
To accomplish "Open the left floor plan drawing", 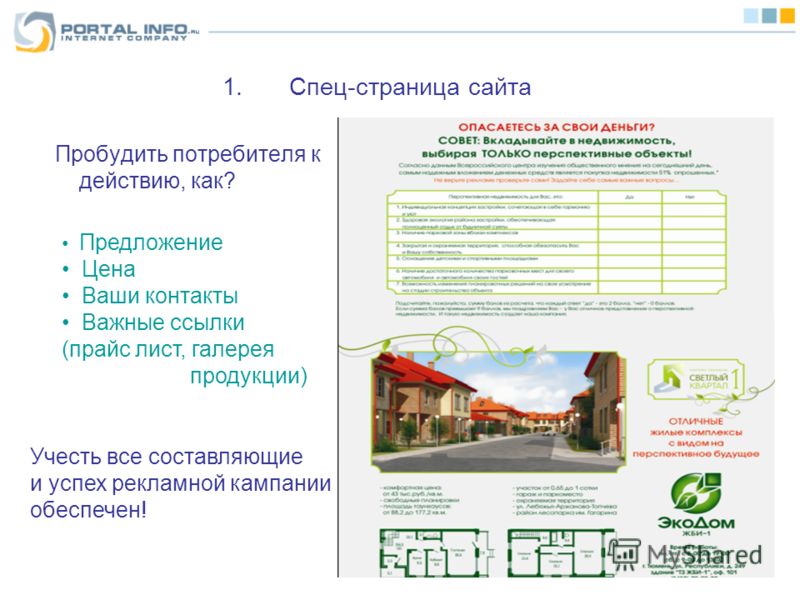I will [436, 553].
